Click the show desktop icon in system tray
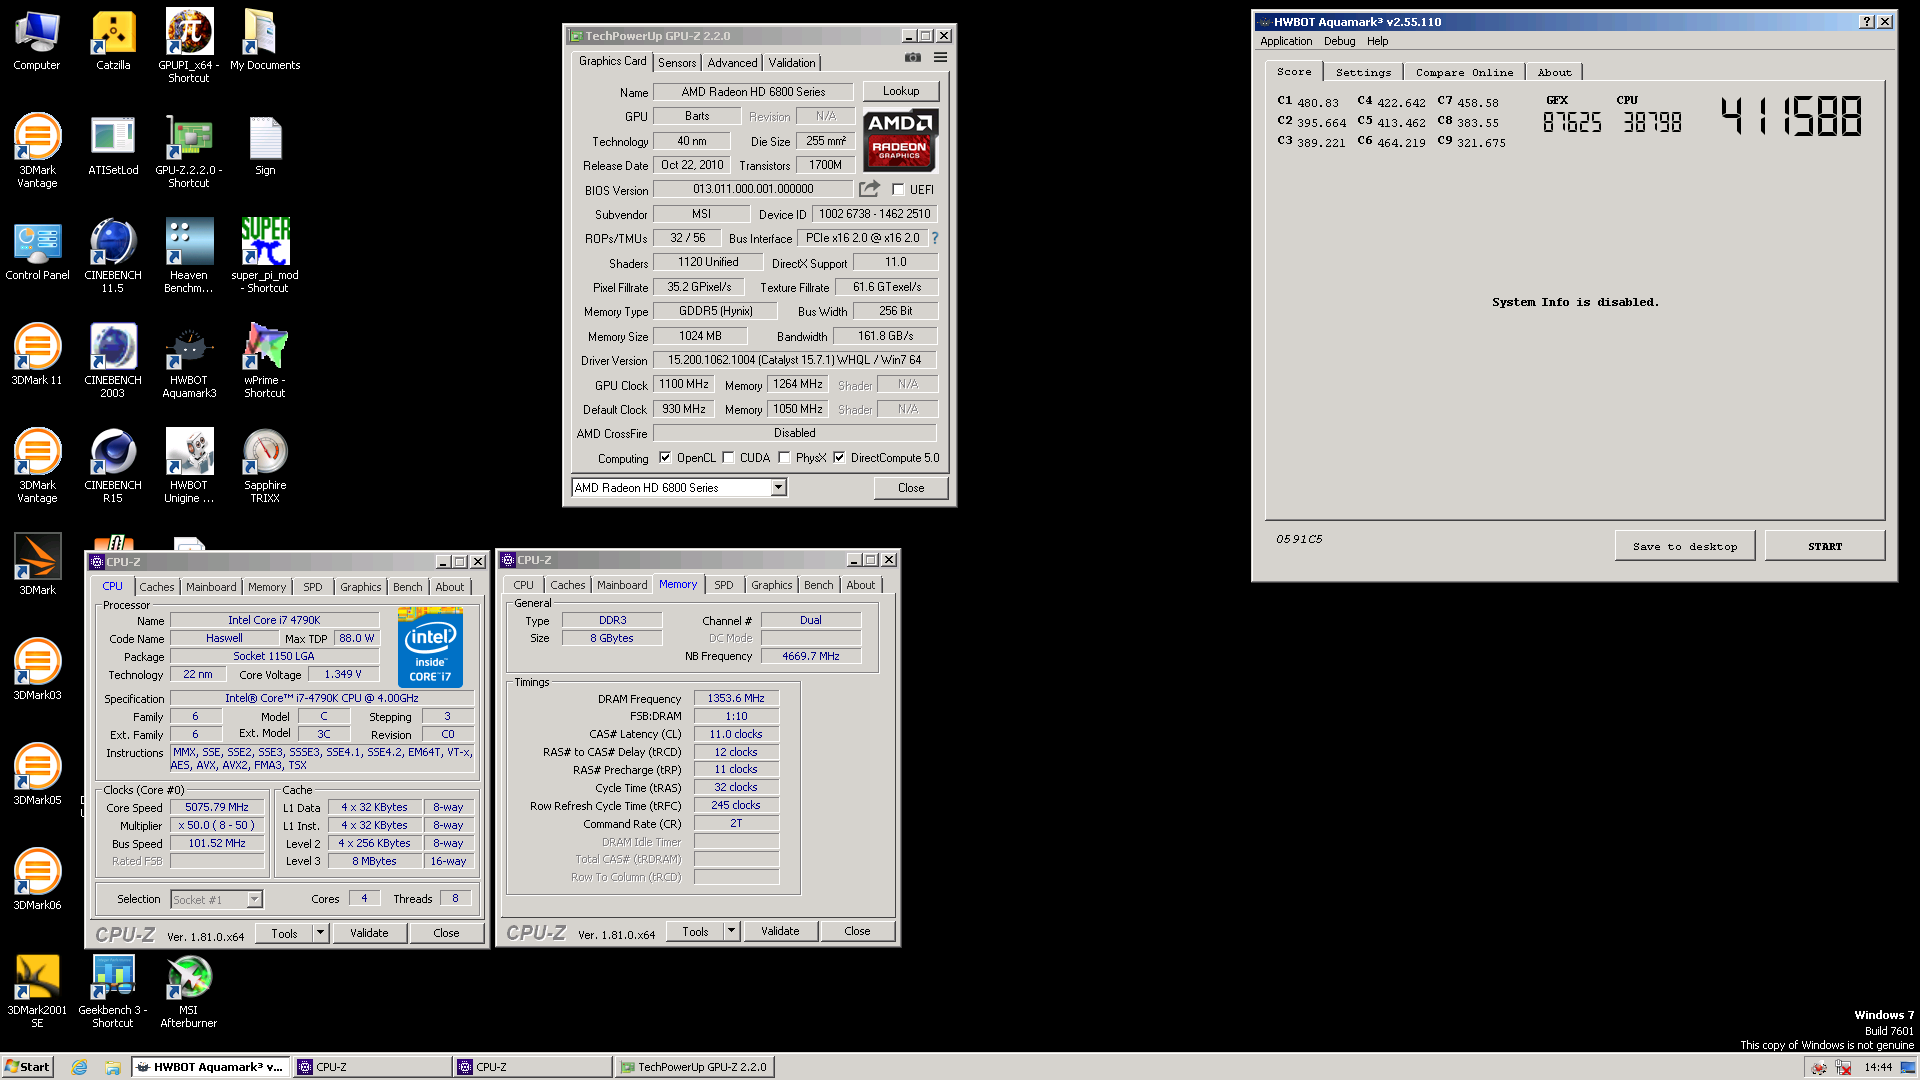This screenshot has height=1080, width=1920. coord(1908,1067)
